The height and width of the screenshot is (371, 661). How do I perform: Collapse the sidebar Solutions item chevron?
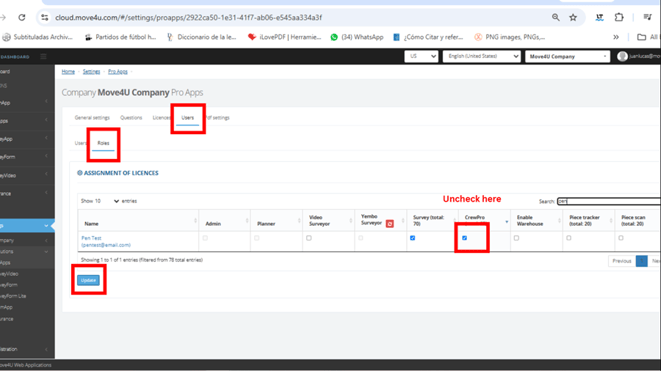(46, 252)
